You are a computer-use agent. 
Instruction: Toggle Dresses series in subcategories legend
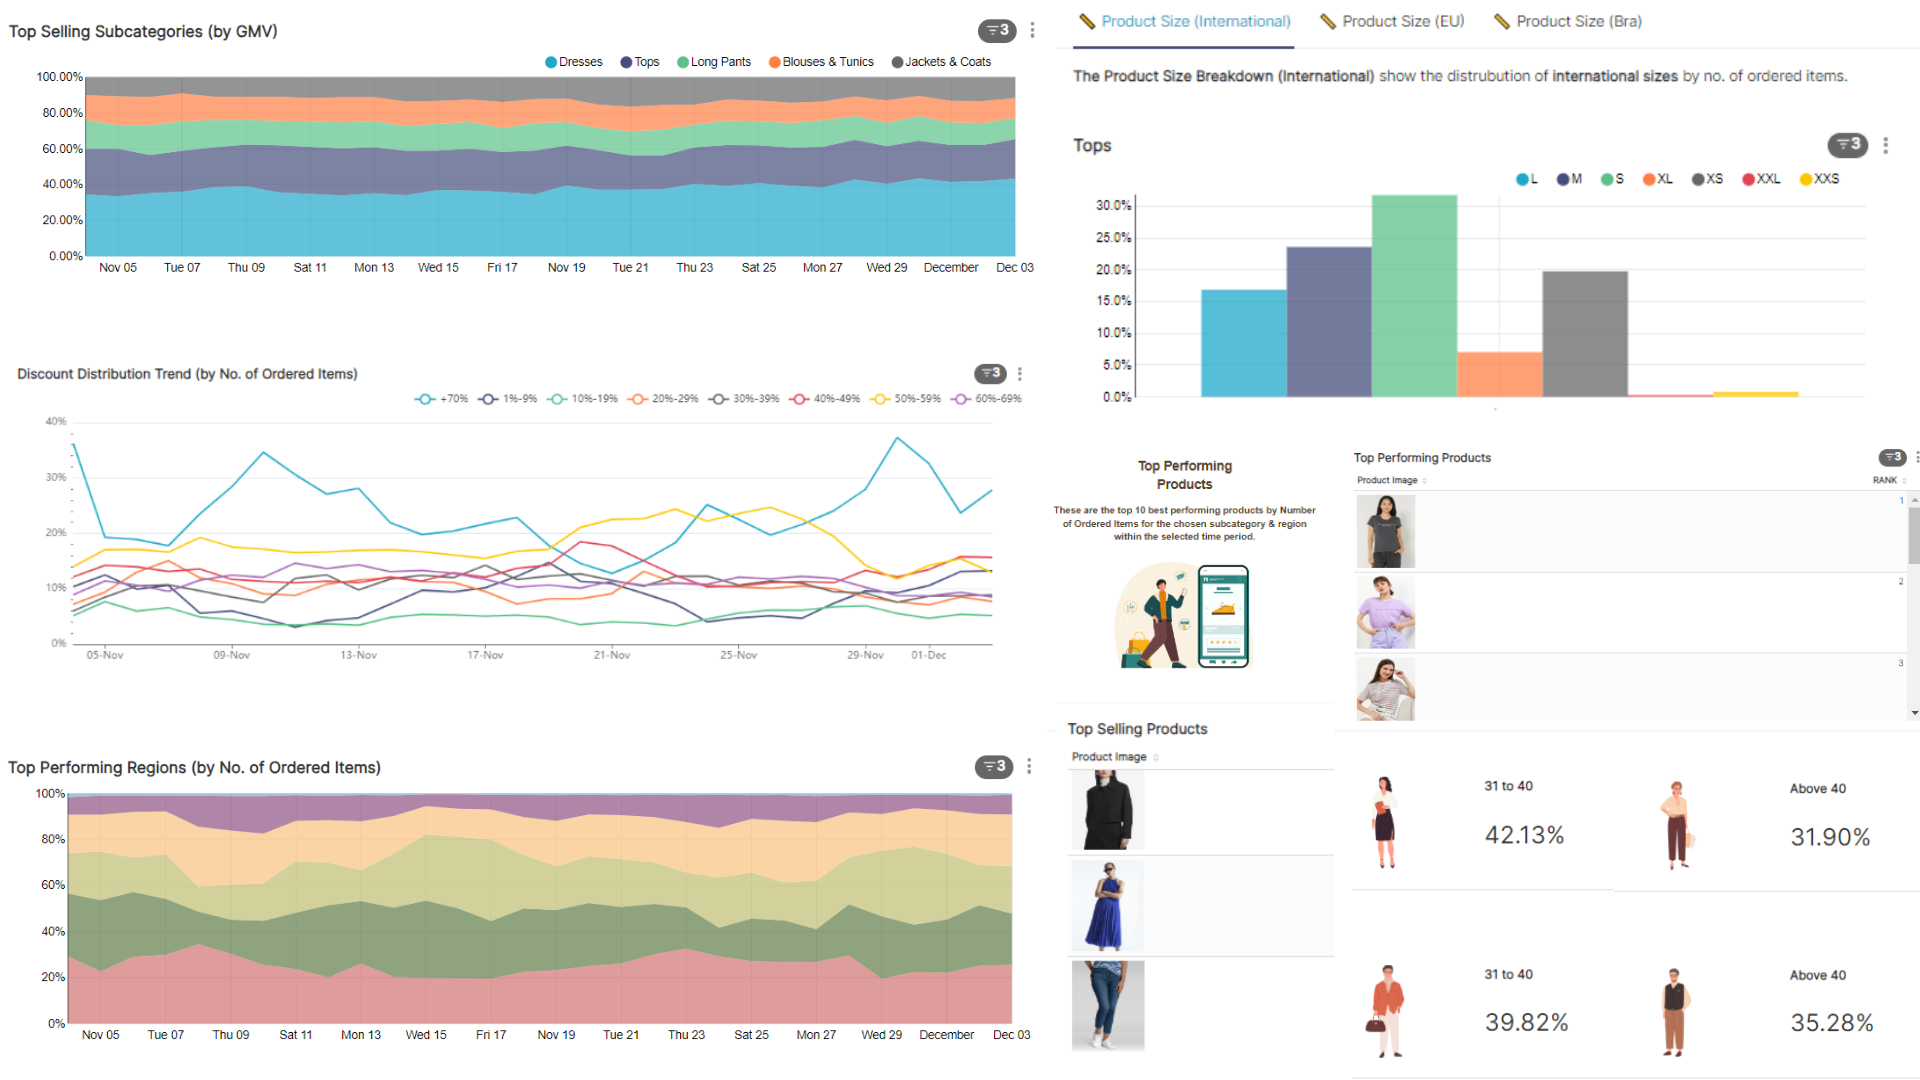[573, 62]
